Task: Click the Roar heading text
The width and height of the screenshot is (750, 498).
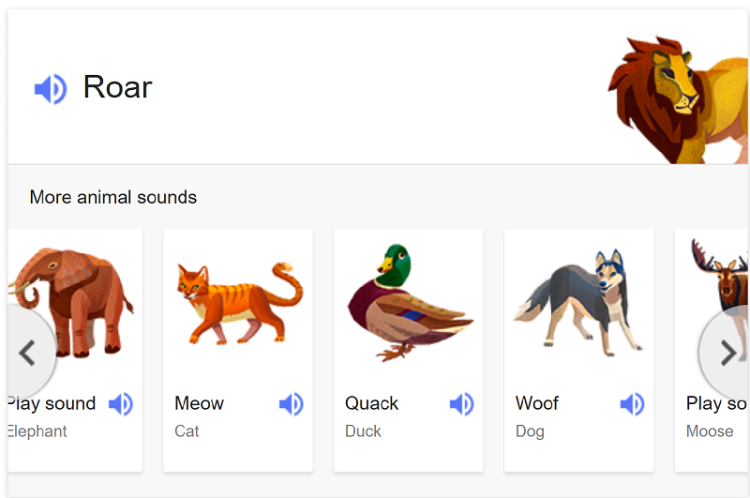Action: tap(118, 87)
